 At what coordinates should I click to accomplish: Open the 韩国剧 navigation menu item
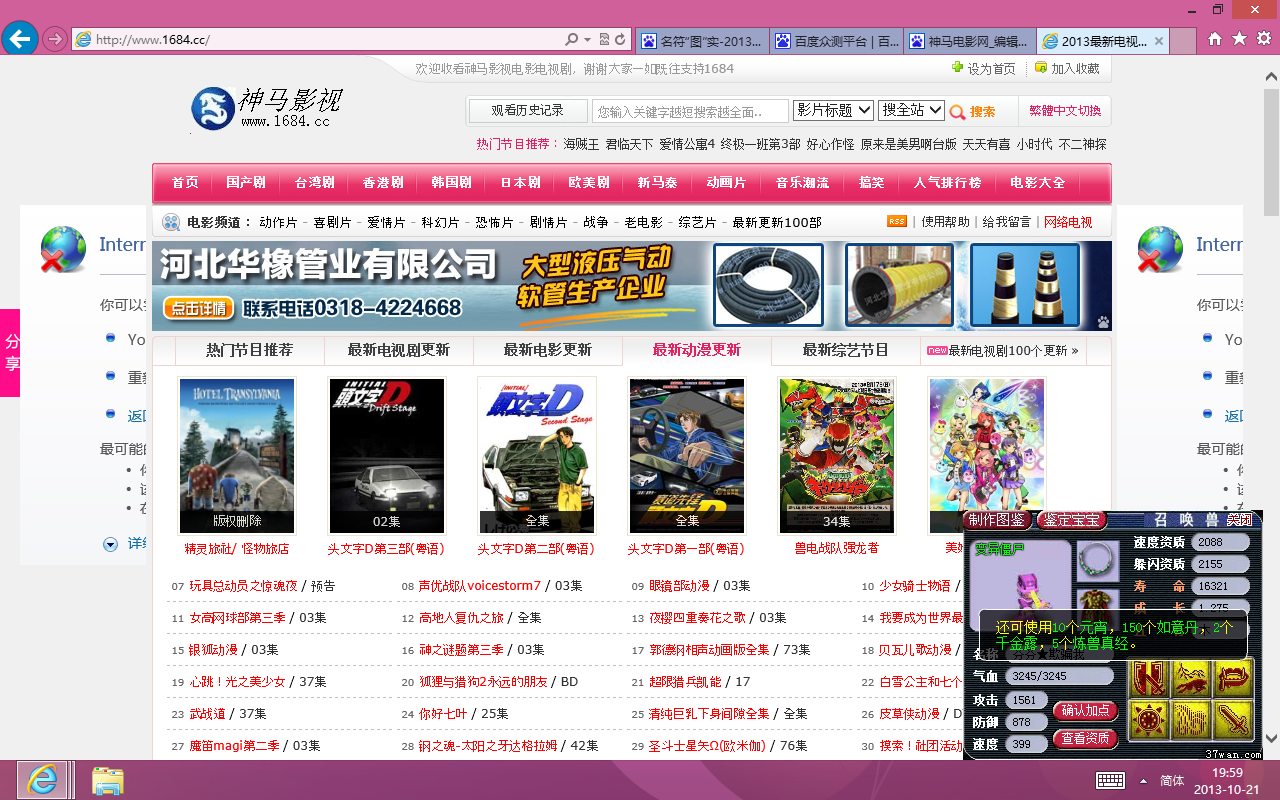(452, 183)
